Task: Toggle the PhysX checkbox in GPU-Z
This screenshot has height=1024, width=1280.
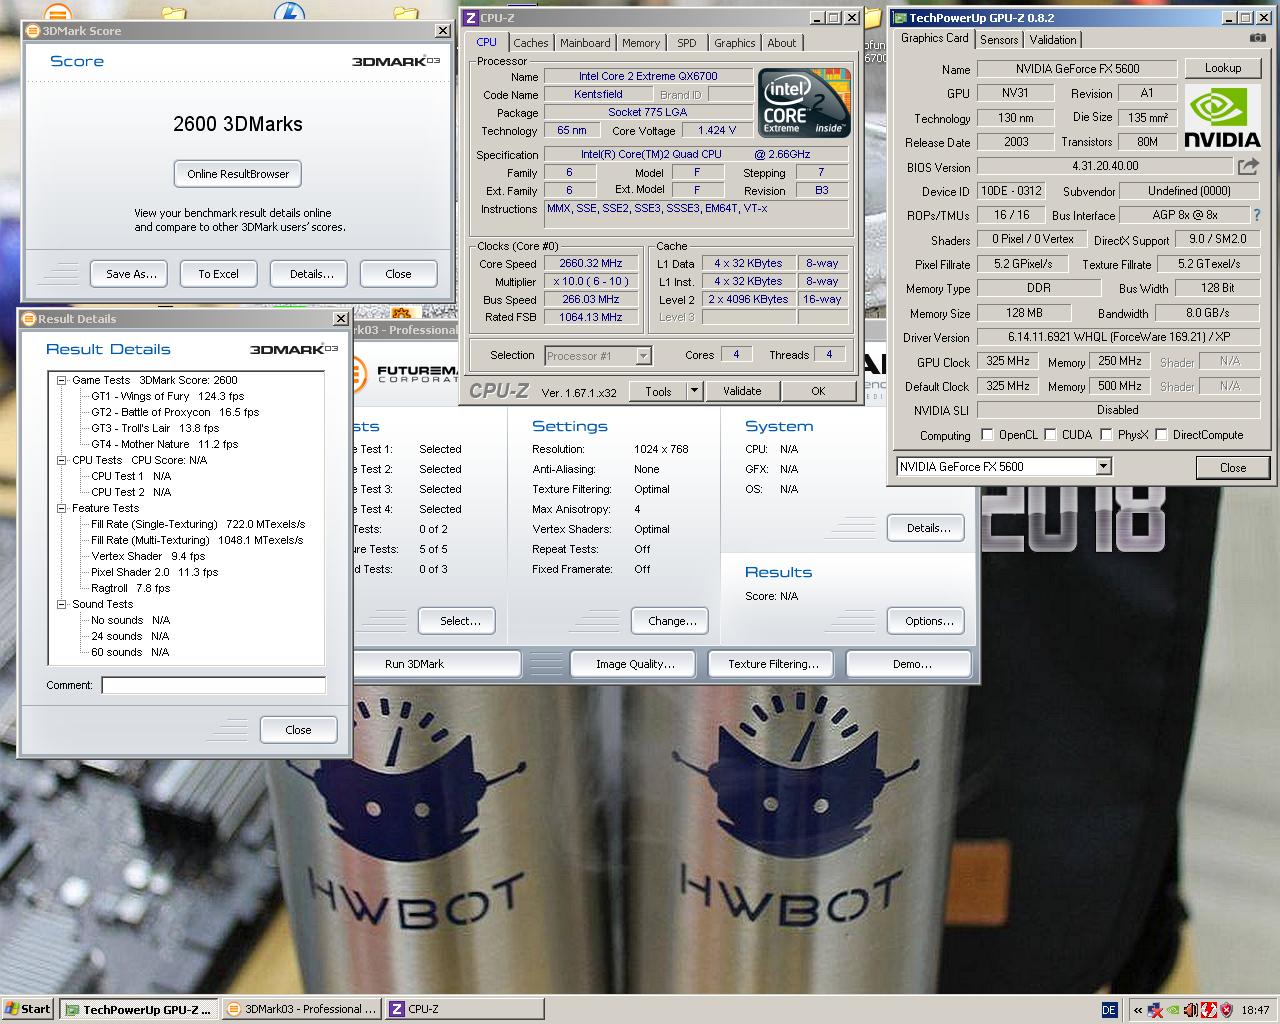Action: 1106,434
